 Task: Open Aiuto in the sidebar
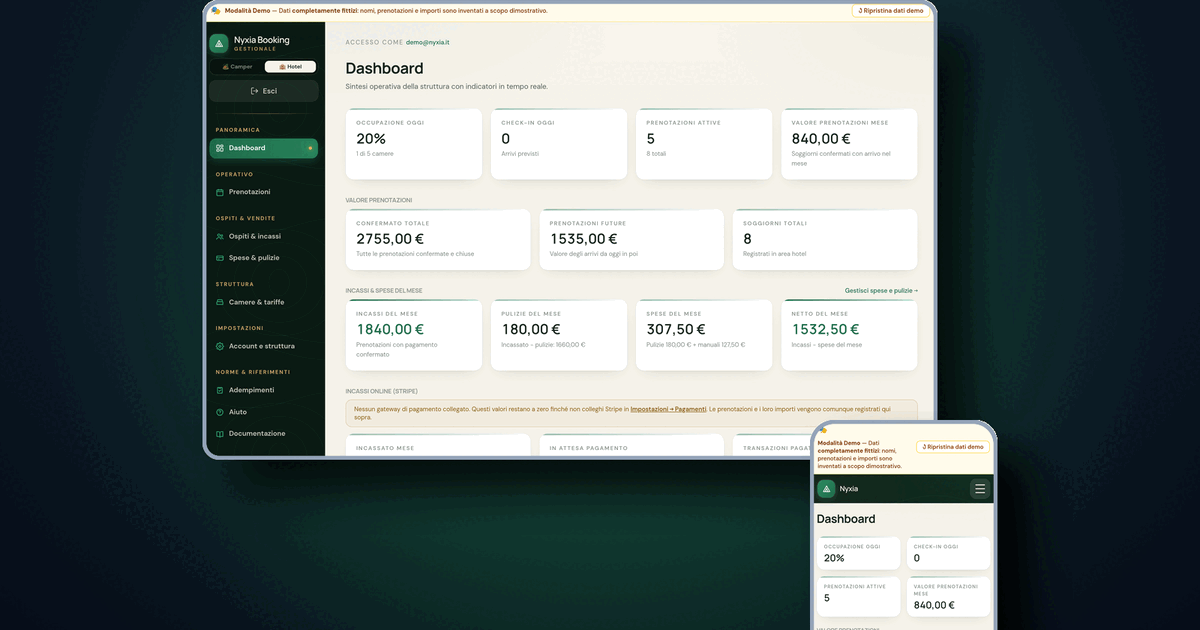[264, 412]
